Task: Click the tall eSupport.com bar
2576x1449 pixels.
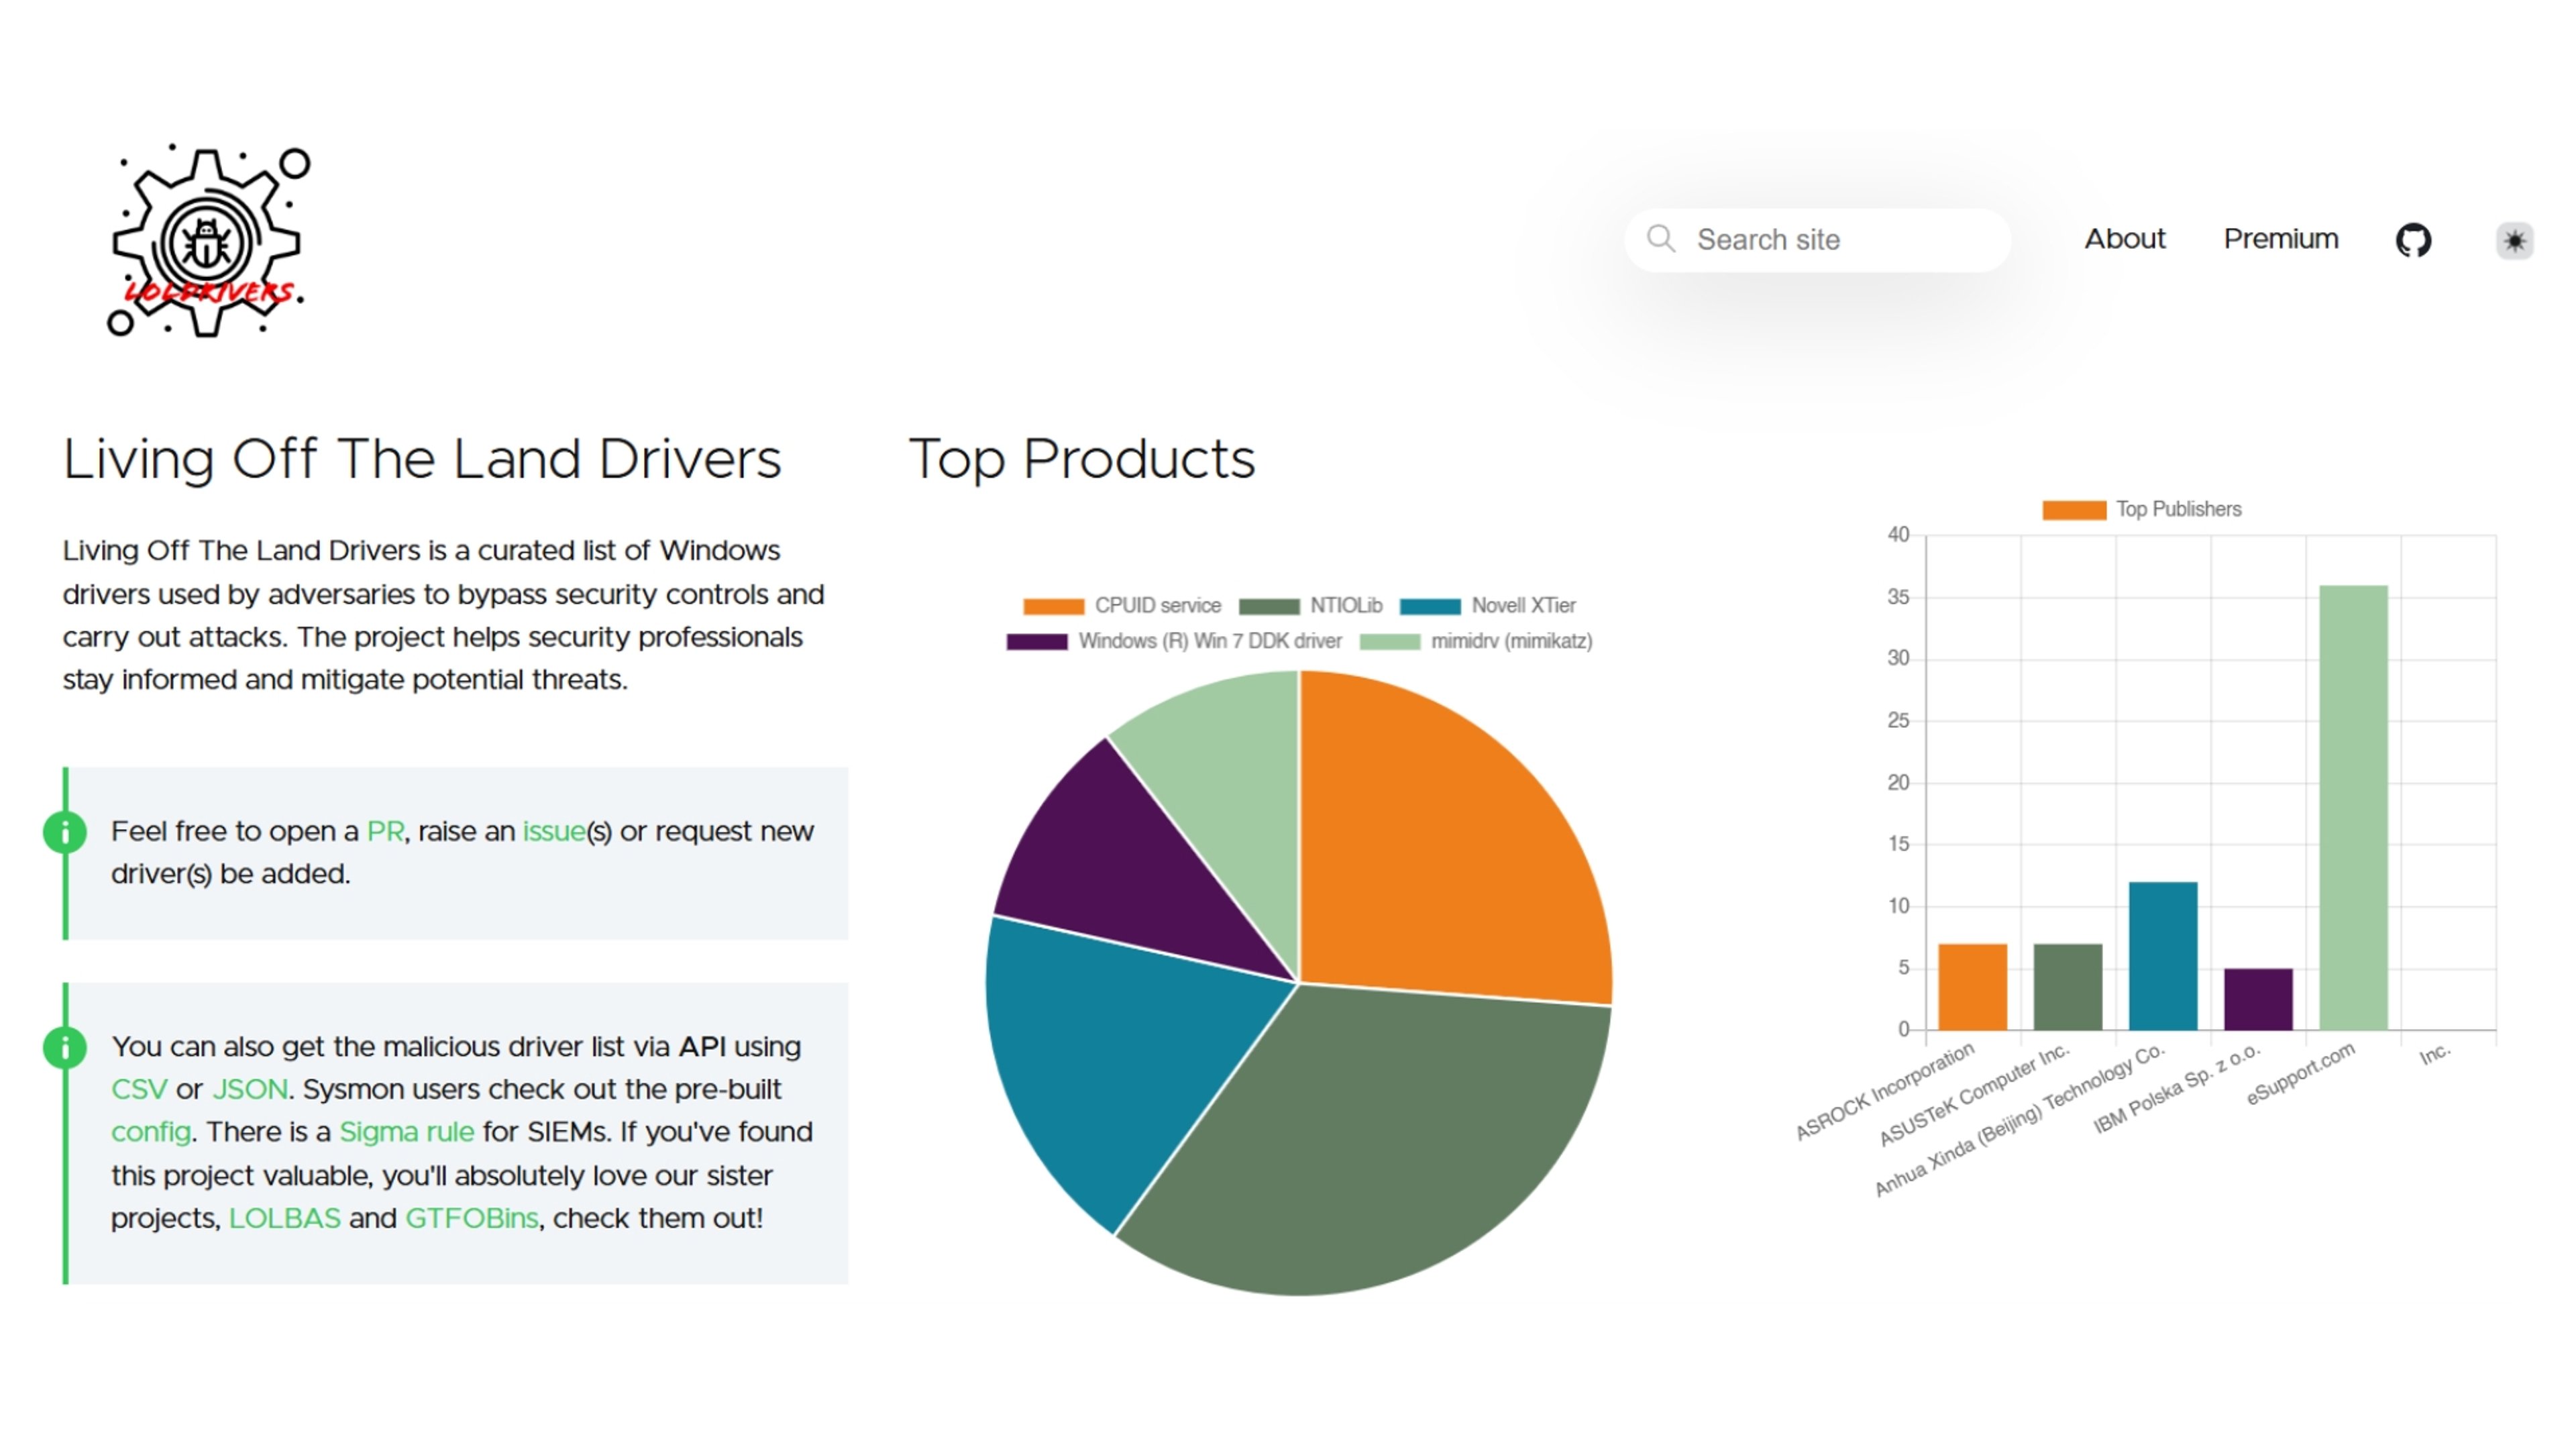Action: (x=2353, y=808)
